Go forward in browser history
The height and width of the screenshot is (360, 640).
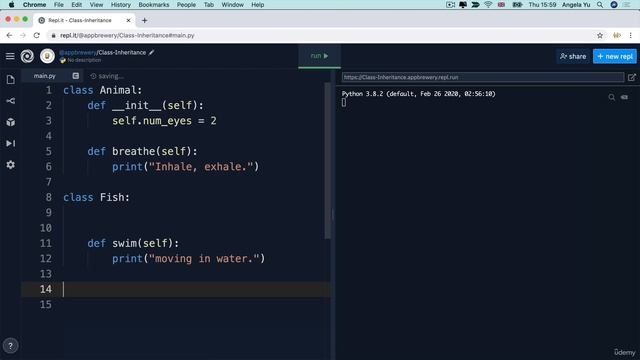(23, 36)
